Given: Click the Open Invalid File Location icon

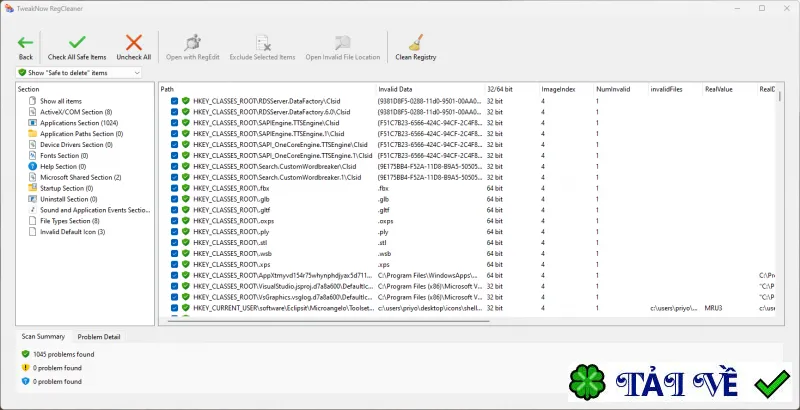Looking at the screenshot, I should (342, 42).
